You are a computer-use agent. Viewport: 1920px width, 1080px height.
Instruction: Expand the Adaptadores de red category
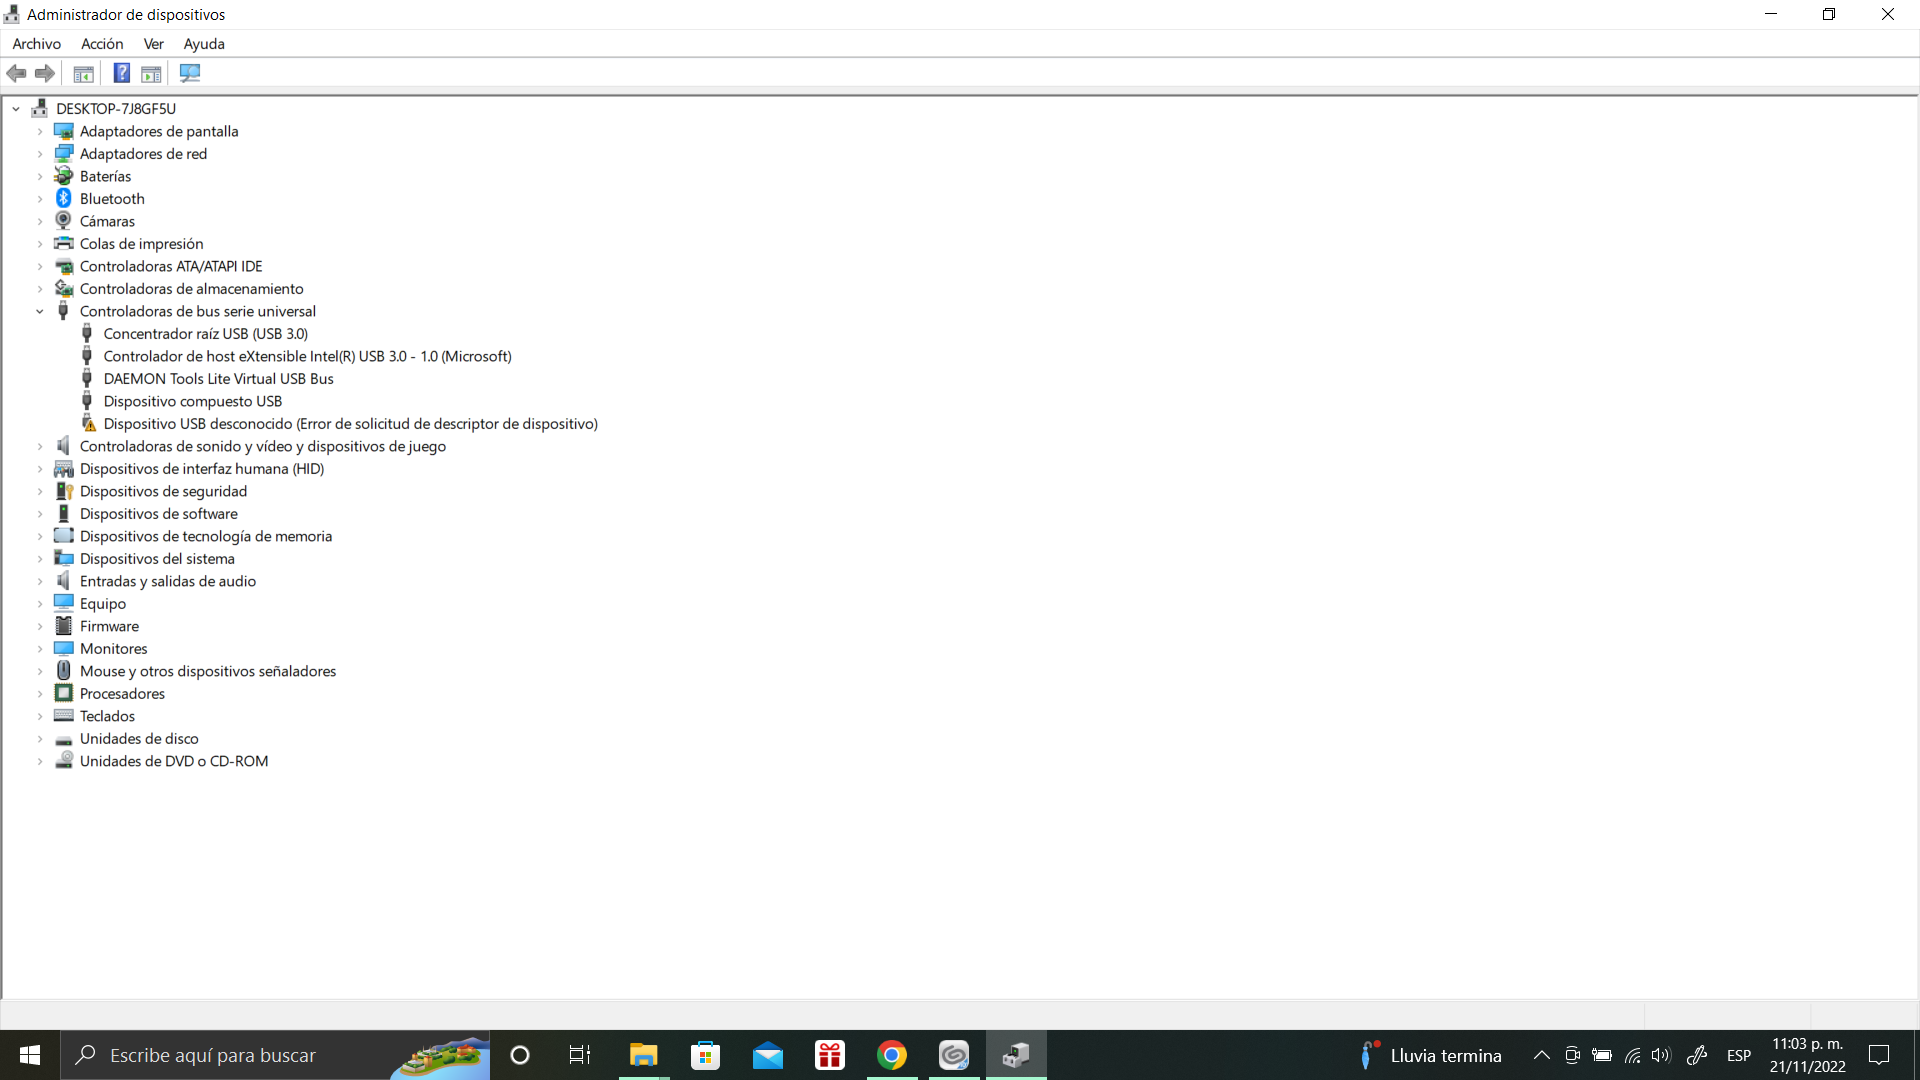[x=40, y=154]
